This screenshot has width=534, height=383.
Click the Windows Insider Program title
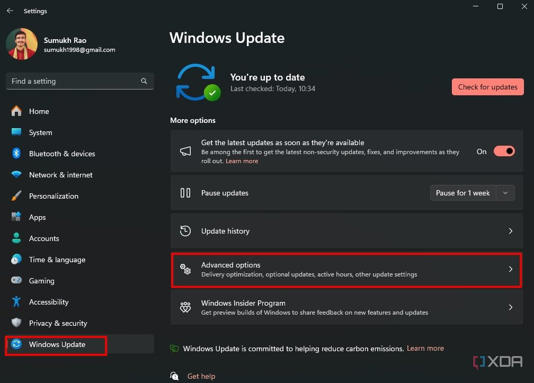click(x=243, y=303)
